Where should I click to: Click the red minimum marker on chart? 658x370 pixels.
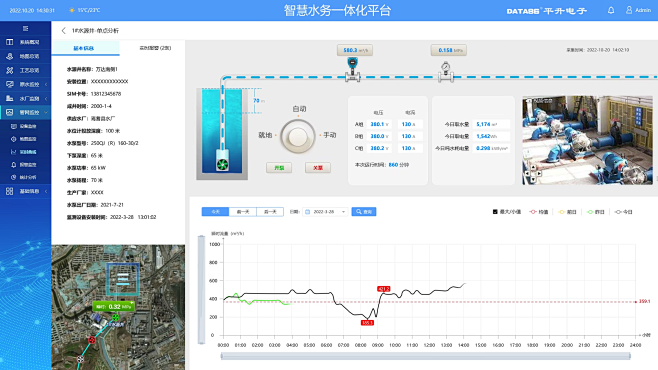click(367, 323)
